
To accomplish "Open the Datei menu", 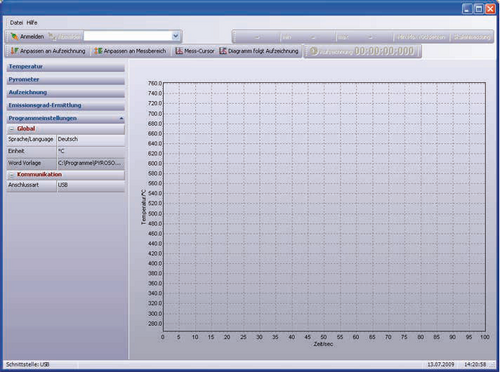I will tap(16, 23).
